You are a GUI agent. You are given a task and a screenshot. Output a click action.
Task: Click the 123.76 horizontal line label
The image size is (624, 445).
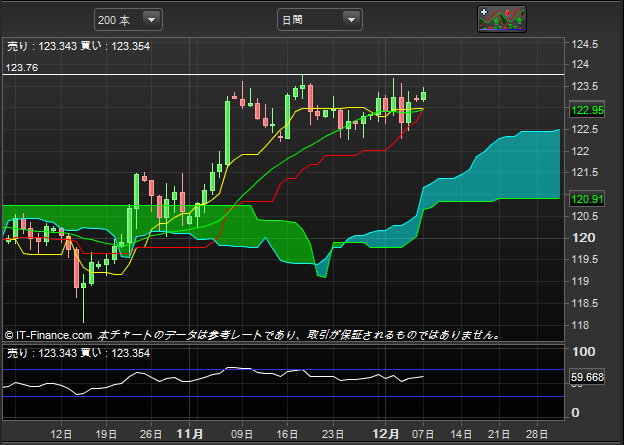(22, 68)
